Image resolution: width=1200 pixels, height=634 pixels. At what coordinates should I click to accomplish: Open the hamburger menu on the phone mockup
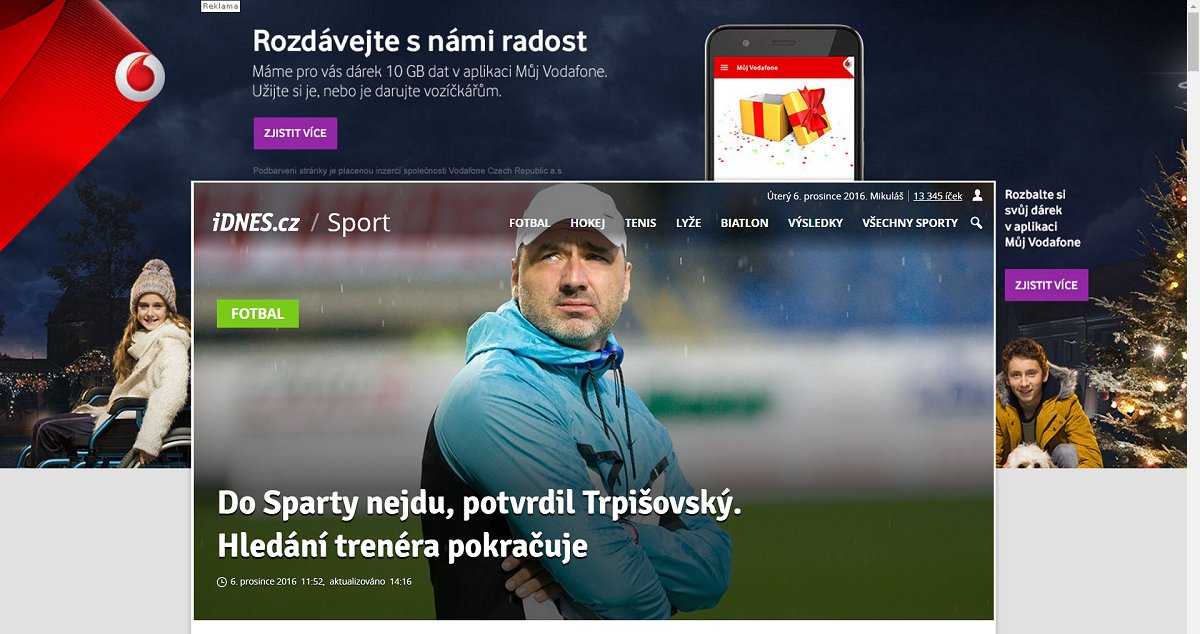[x=723, y=67]
